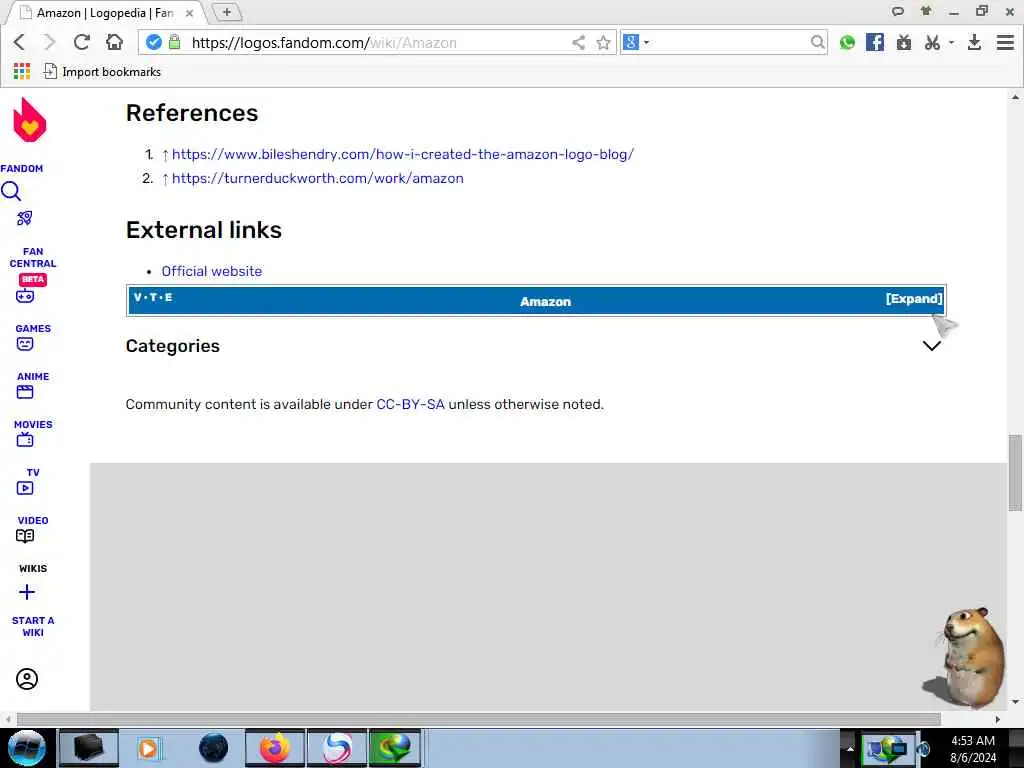This screenshot has width=1024, height=768.
Task: Open the browser hamburger menu
Action: 1005,42
